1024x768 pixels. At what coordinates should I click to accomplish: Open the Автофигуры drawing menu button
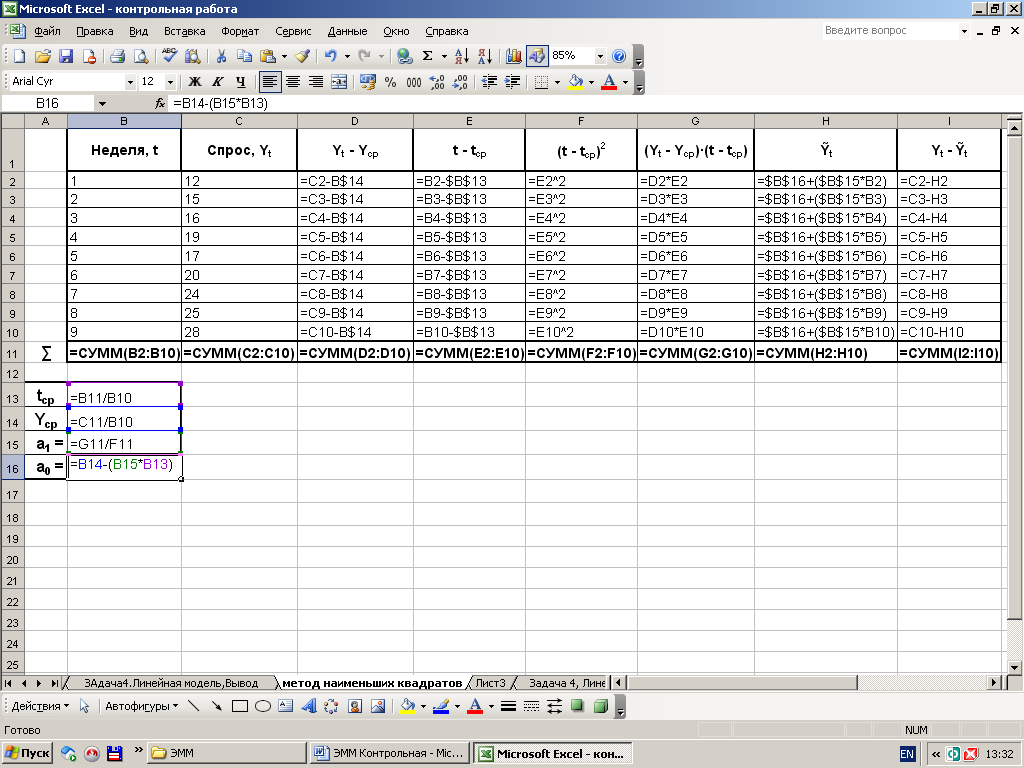click(143, 706)
